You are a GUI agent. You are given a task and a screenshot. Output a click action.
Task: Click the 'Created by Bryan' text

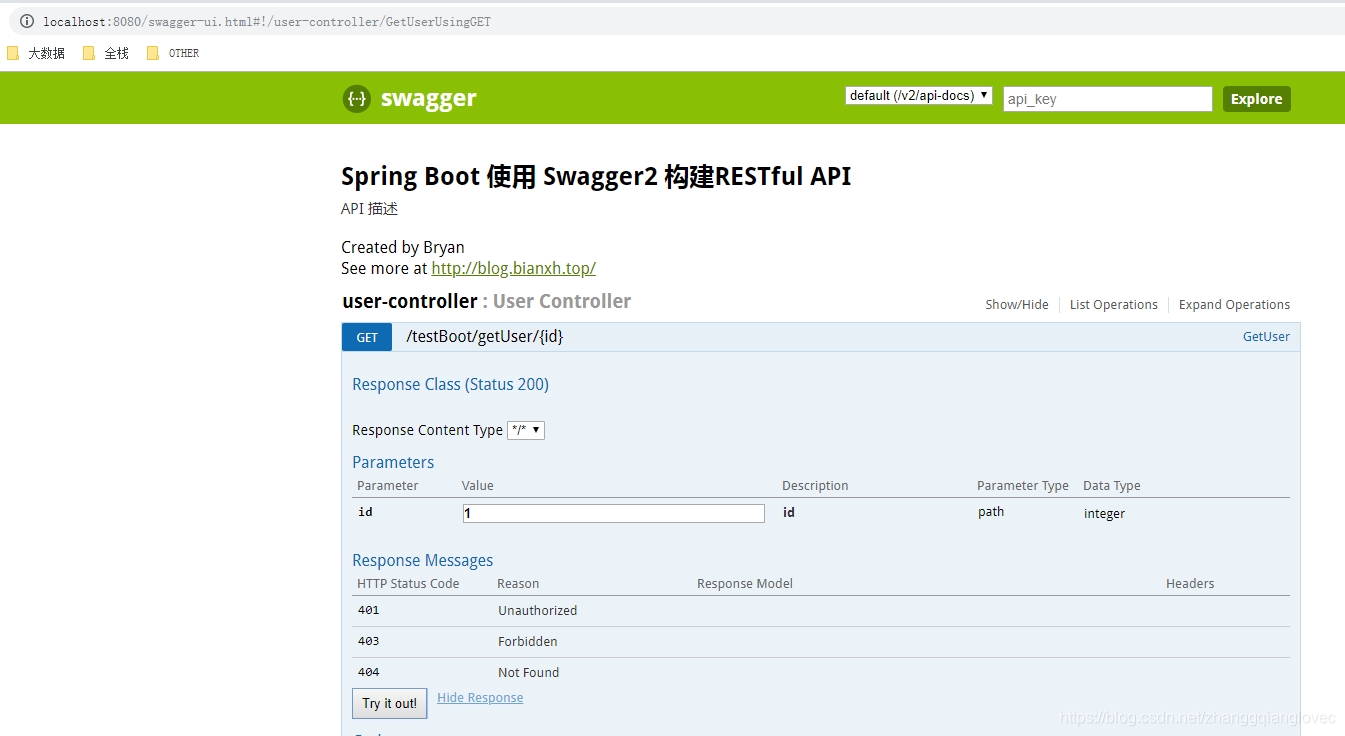click(x=403, y=247)
